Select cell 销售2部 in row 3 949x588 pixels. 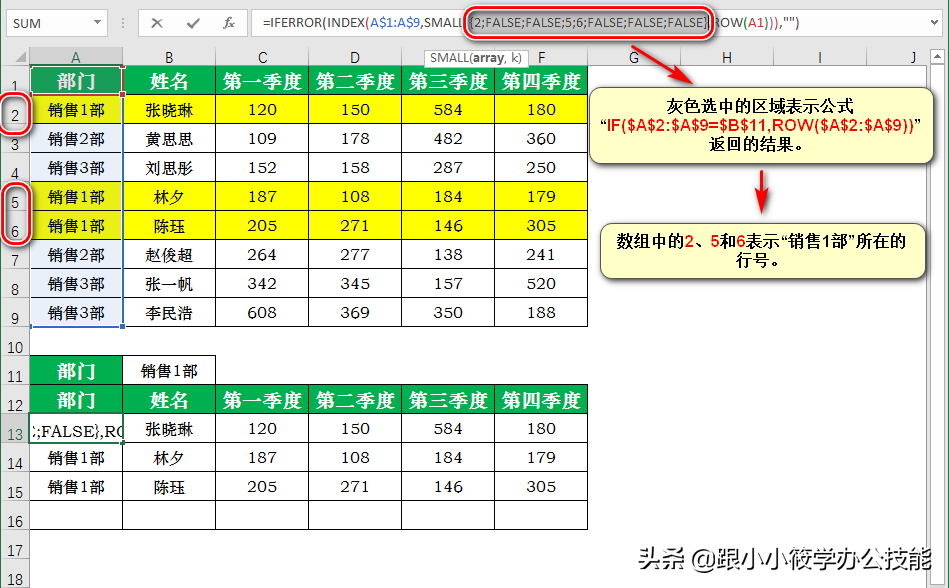tap(76, 139)
